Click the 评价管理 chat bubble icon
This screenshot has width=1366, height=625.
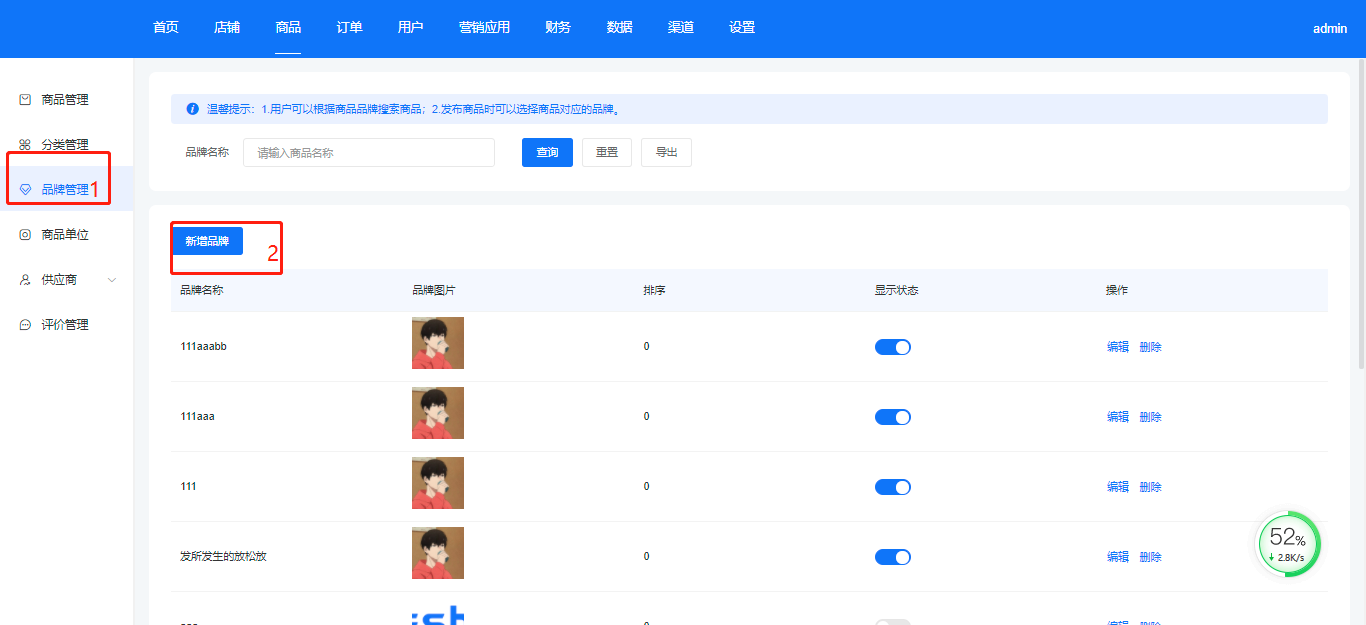click(x=25, y=325)
